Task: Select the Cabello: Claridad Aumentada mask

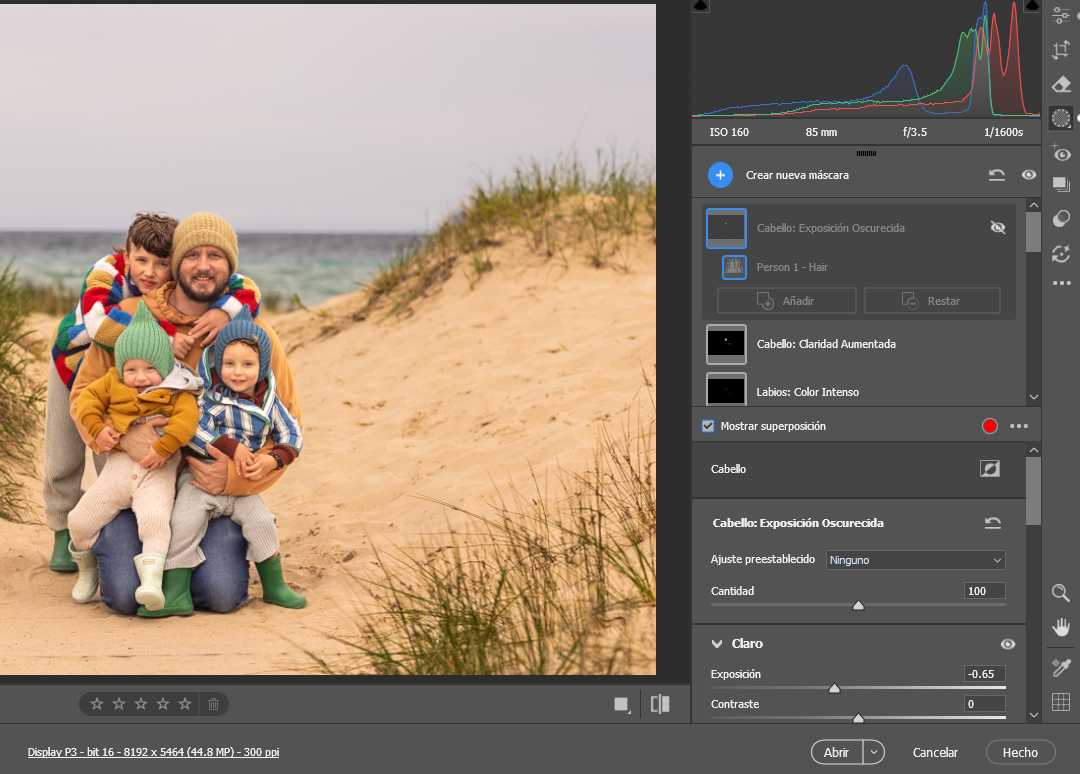Action: pyautogui.click(x=826, y=344)
